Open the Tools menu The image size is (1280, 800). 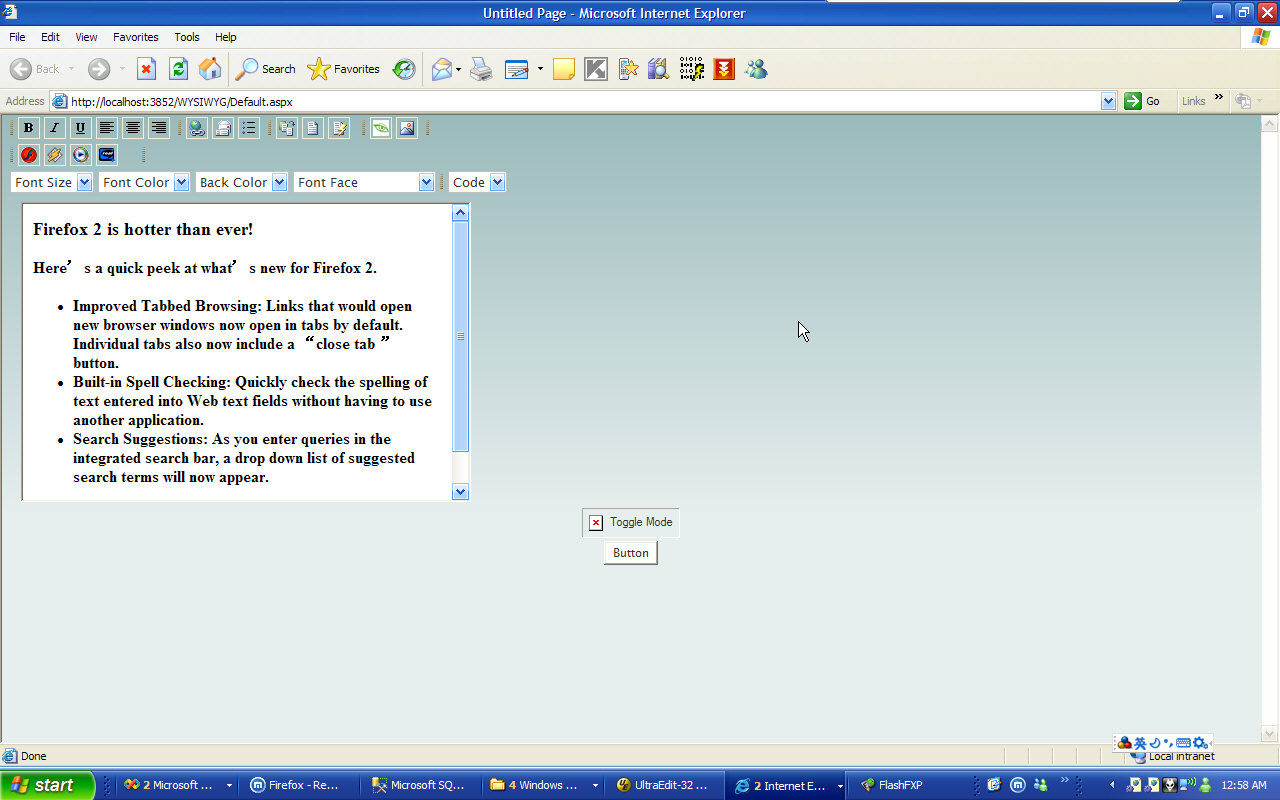pos(187,37)
